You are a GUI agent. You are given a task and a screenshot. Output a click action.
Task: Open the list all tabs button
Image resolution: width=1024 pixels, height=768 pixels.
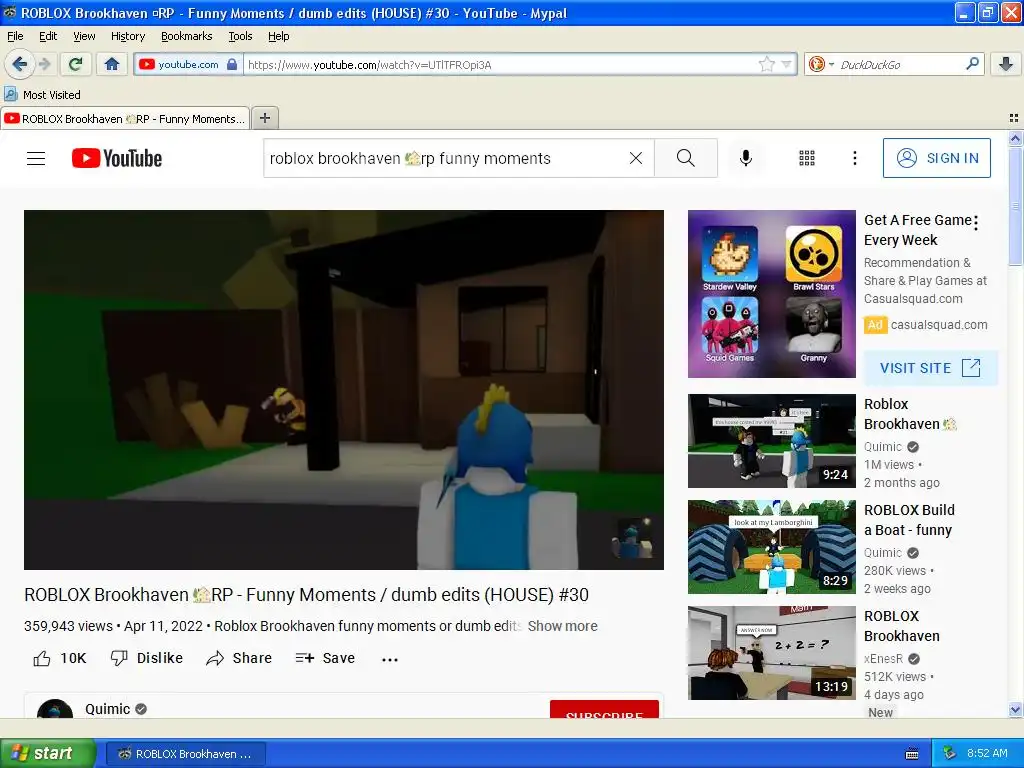point(1014,118)
